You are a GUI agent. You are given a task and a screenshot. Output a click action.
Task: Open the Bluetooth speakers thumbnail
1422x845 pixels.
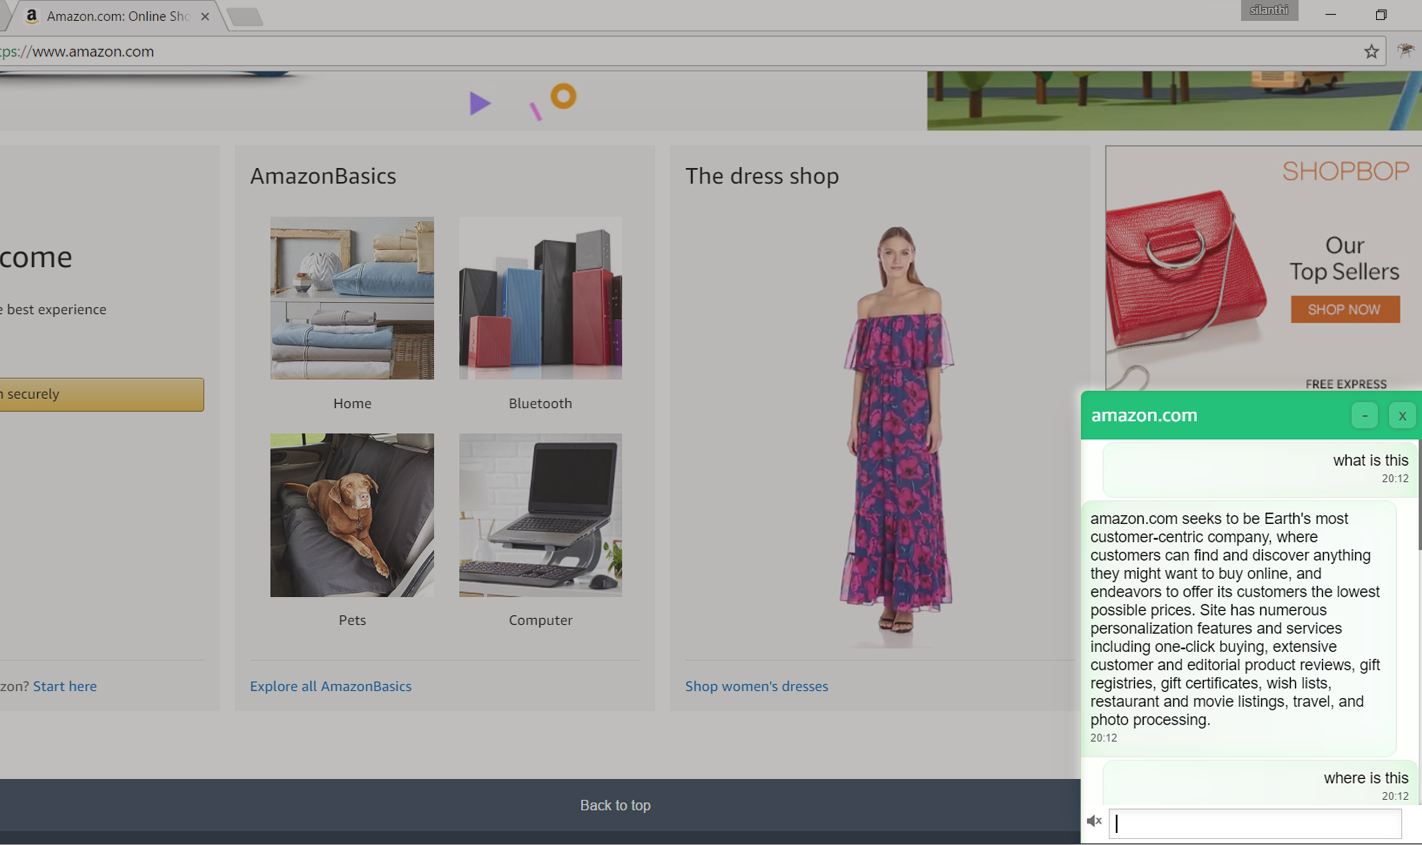click(540, 298)
